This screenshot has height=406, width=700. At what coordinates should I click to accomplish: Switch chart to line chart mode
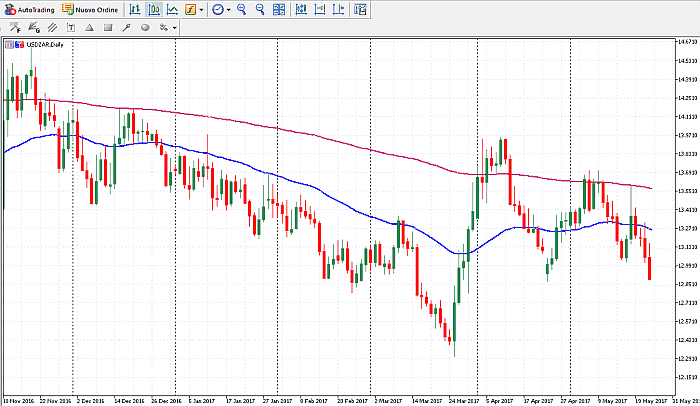[172, 9]
